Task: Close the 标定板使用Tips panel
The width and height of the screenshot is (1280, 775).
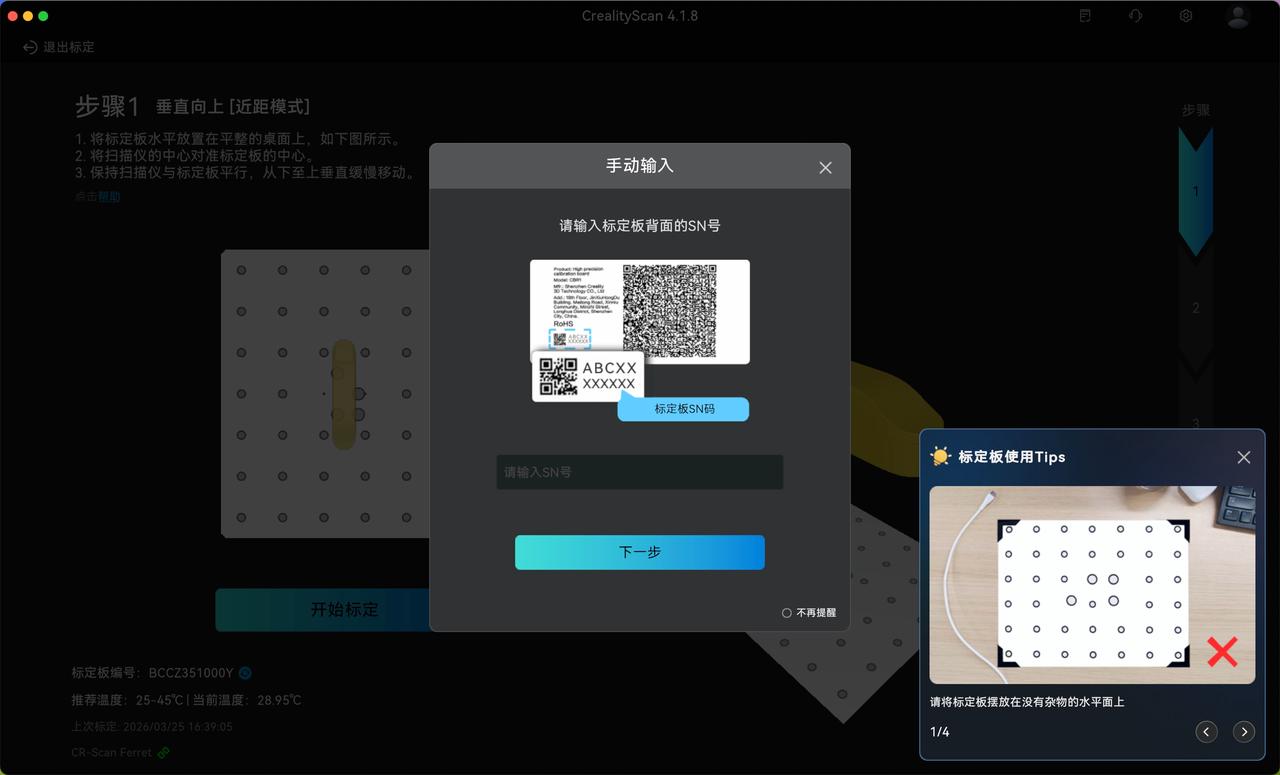Action: [1243, 457]
